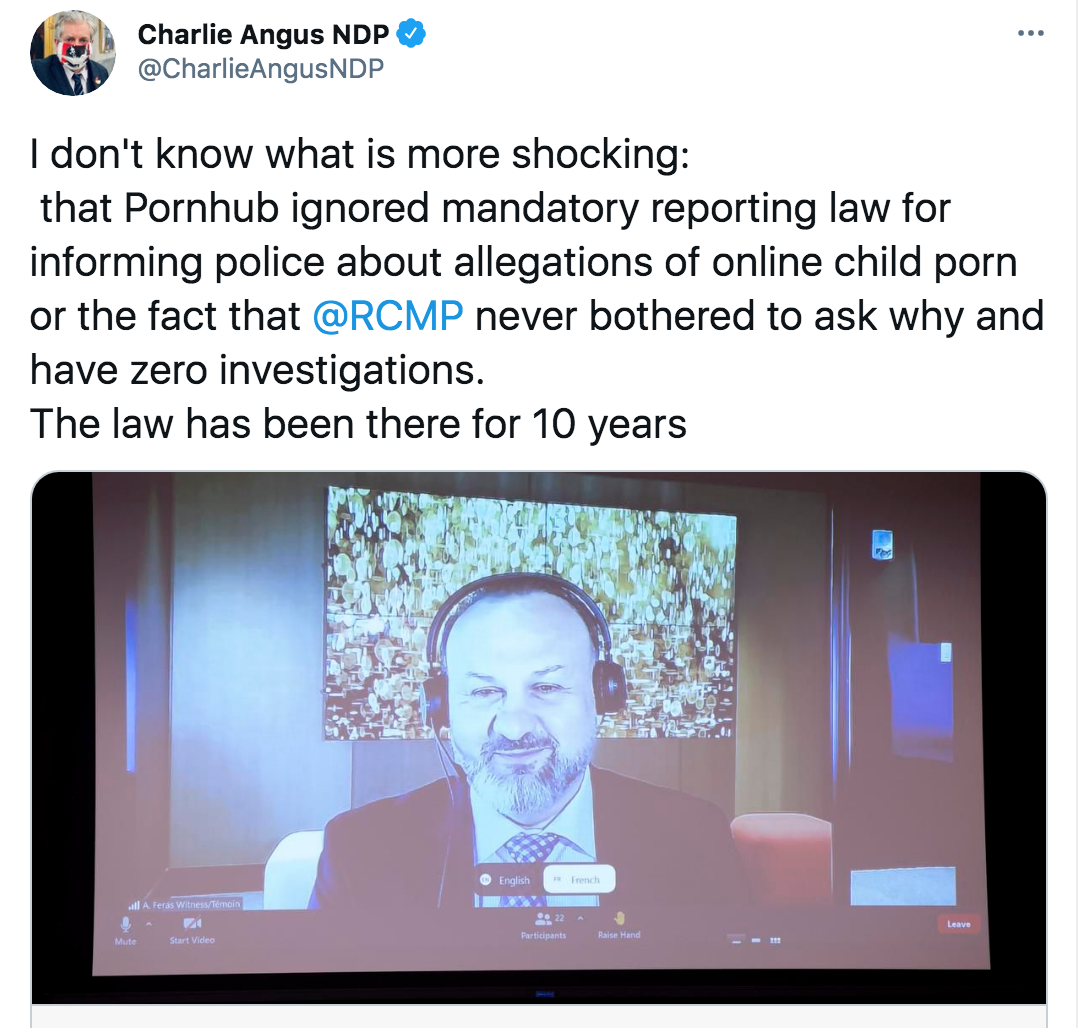Viewport: 1088px width, 1028px height.
Task: Open Charlie Angus NDP profile avatar
Action: (x=73, y=53)
